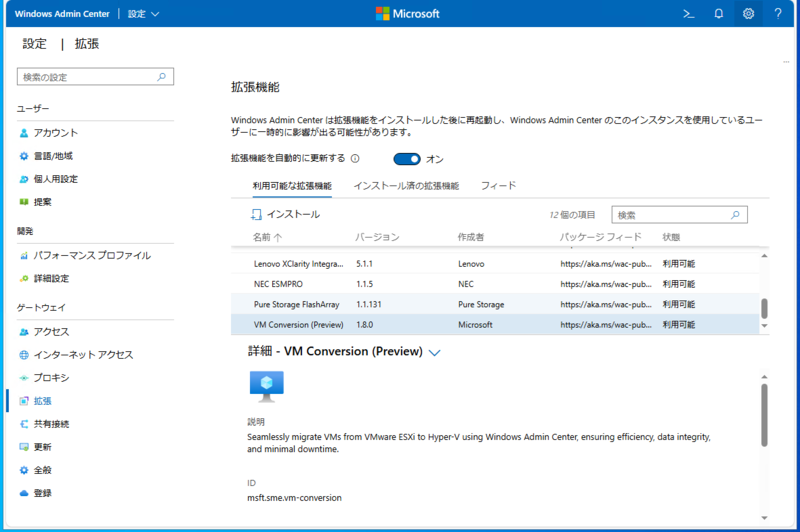Click the 個人用設定 icon in sidebar
The height and width of the screenshot is (532, 800).
pos(24,179)
